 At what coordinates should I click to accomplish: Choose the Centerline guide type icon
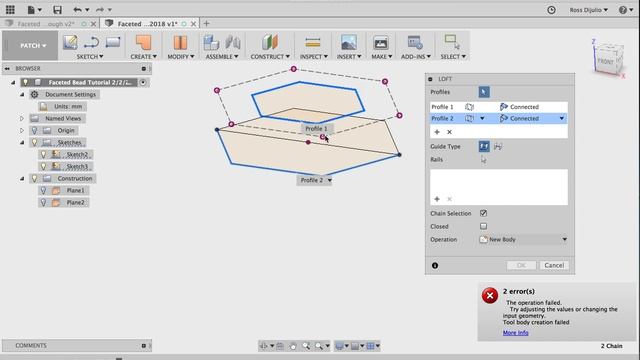click(x=498, y=146)
